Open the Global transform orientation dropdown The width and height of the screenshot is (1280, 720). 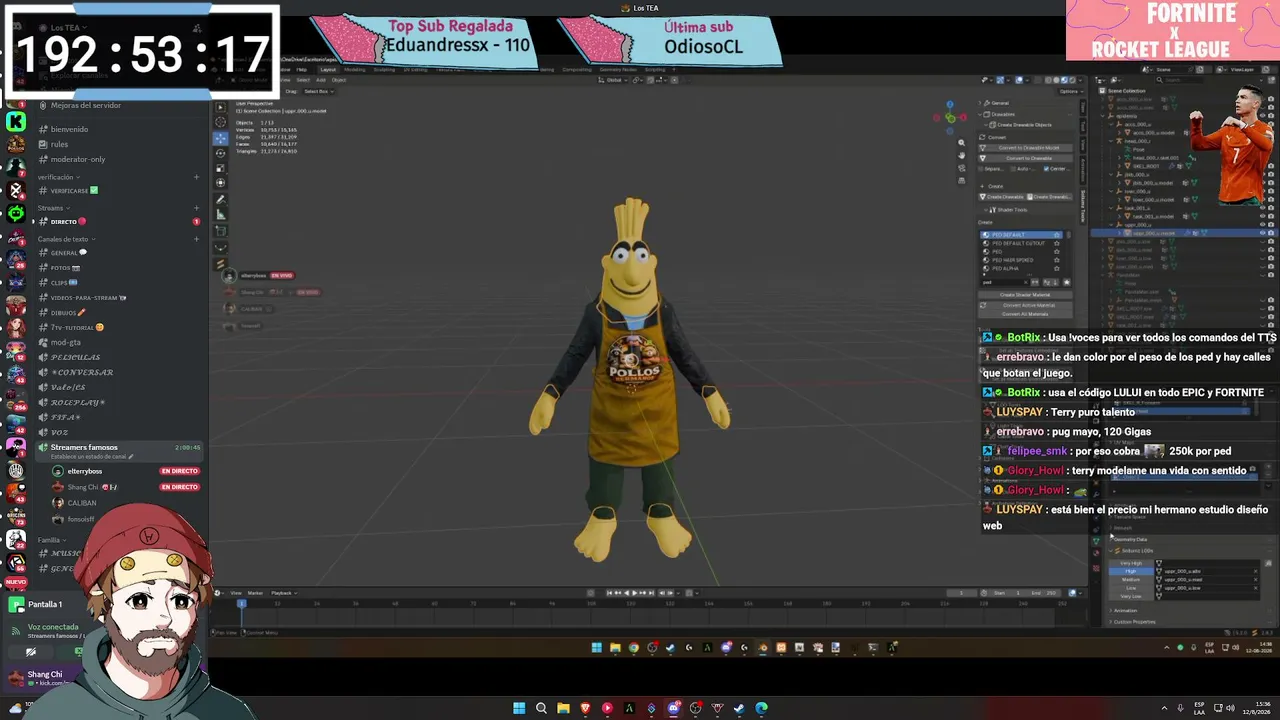pyautogui.click(x=612, y=80)
